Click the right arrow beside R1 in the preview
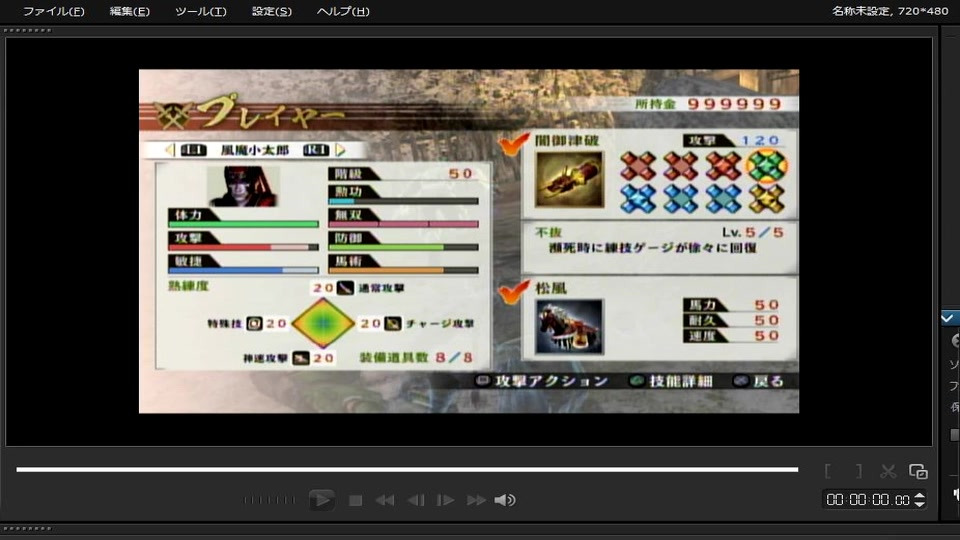The height and width of the screenshot is (540, 960). (x=340, y=149)
